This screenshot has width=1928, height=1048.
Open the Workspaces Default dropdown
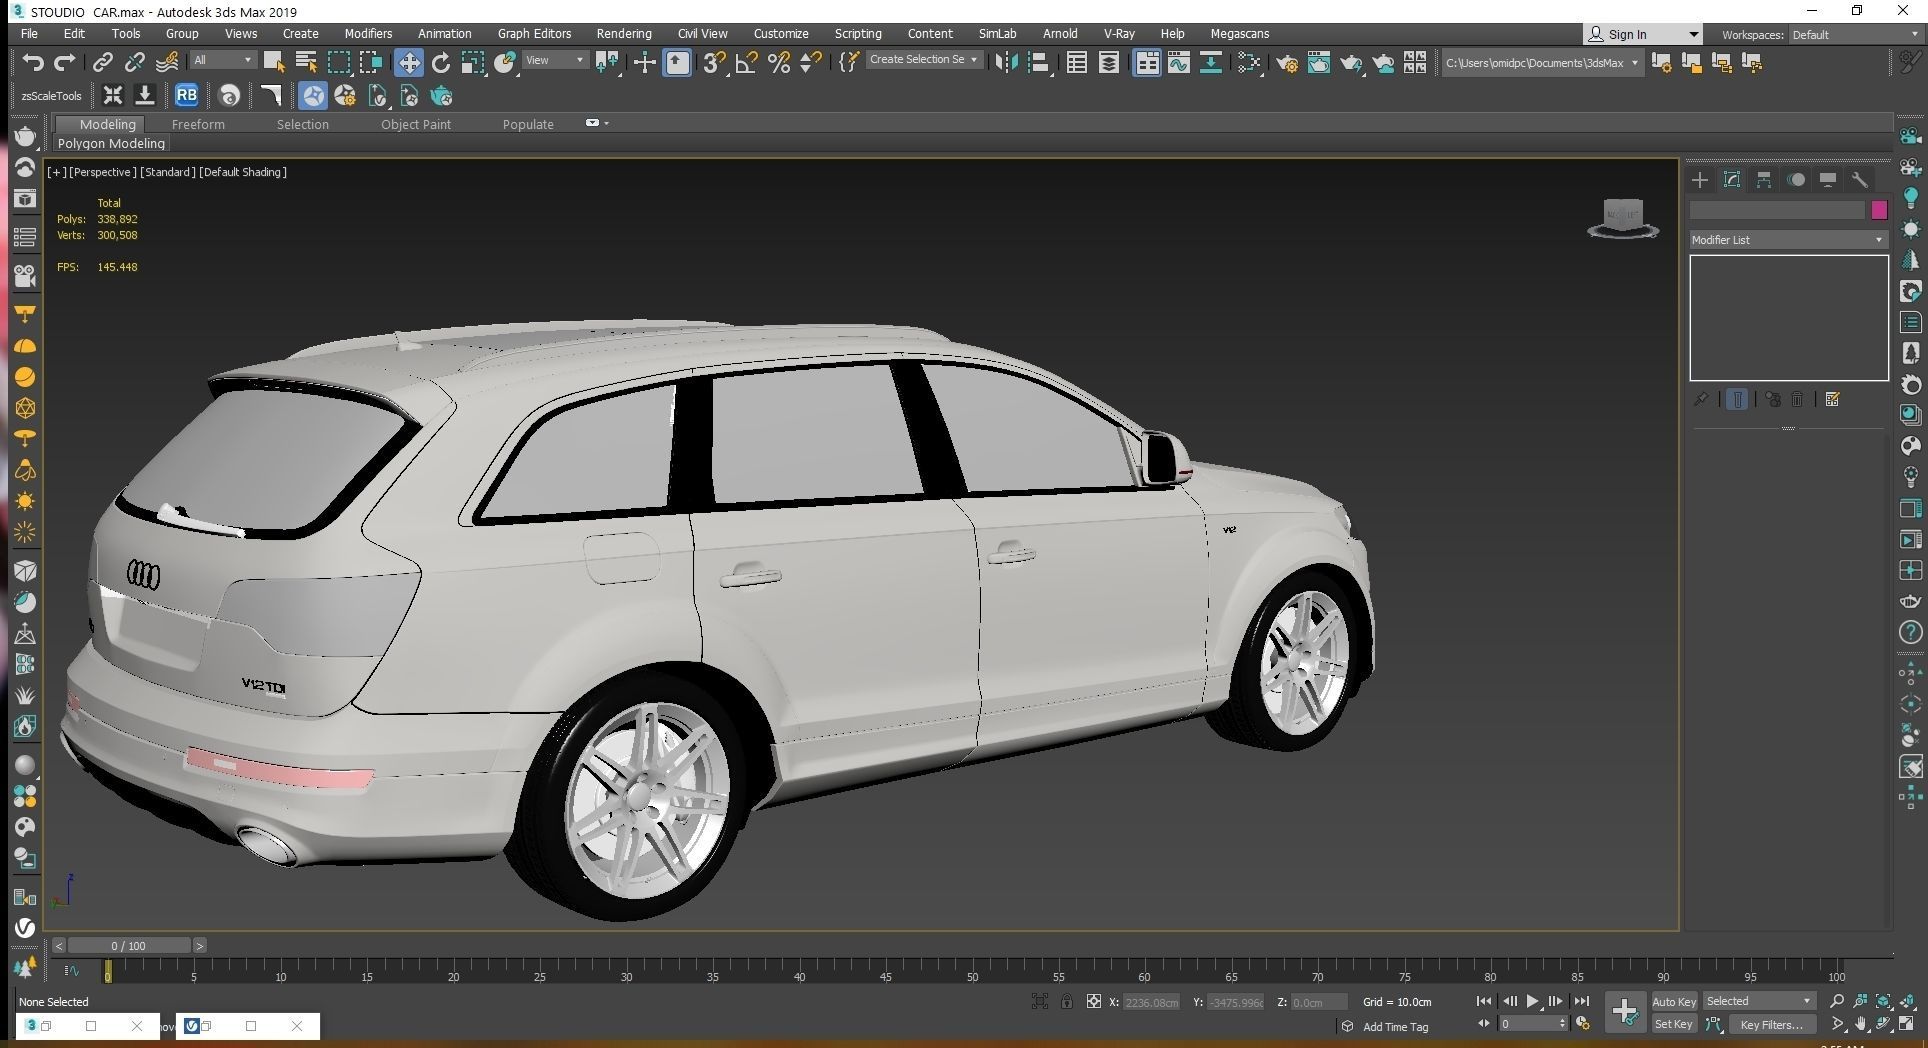1853,34
